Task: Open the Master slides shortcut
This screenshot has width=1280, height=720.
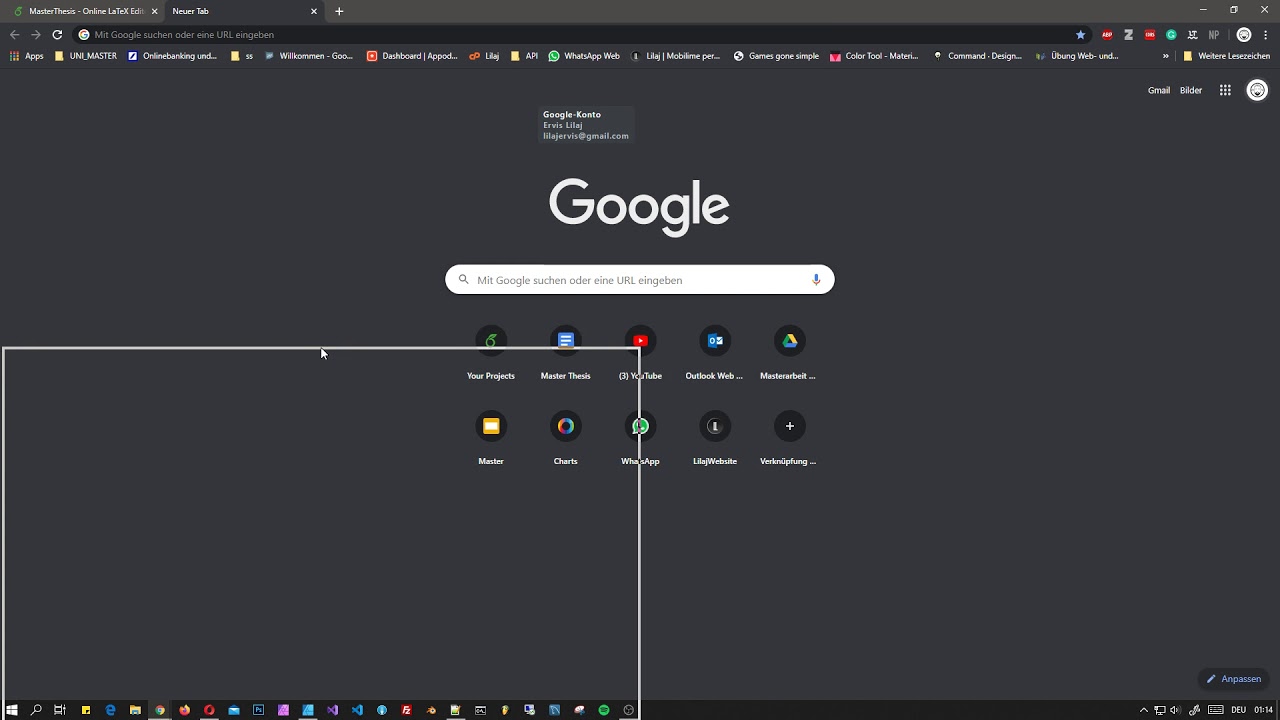Action: [x=490, y=439]
